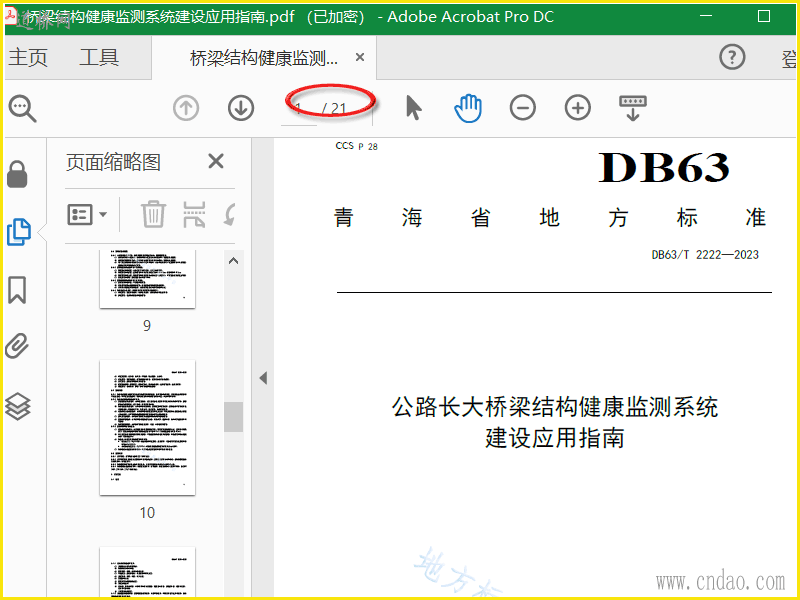
Task: Select the partially visible page 11 thumbnail
Action: coord(147,571)
